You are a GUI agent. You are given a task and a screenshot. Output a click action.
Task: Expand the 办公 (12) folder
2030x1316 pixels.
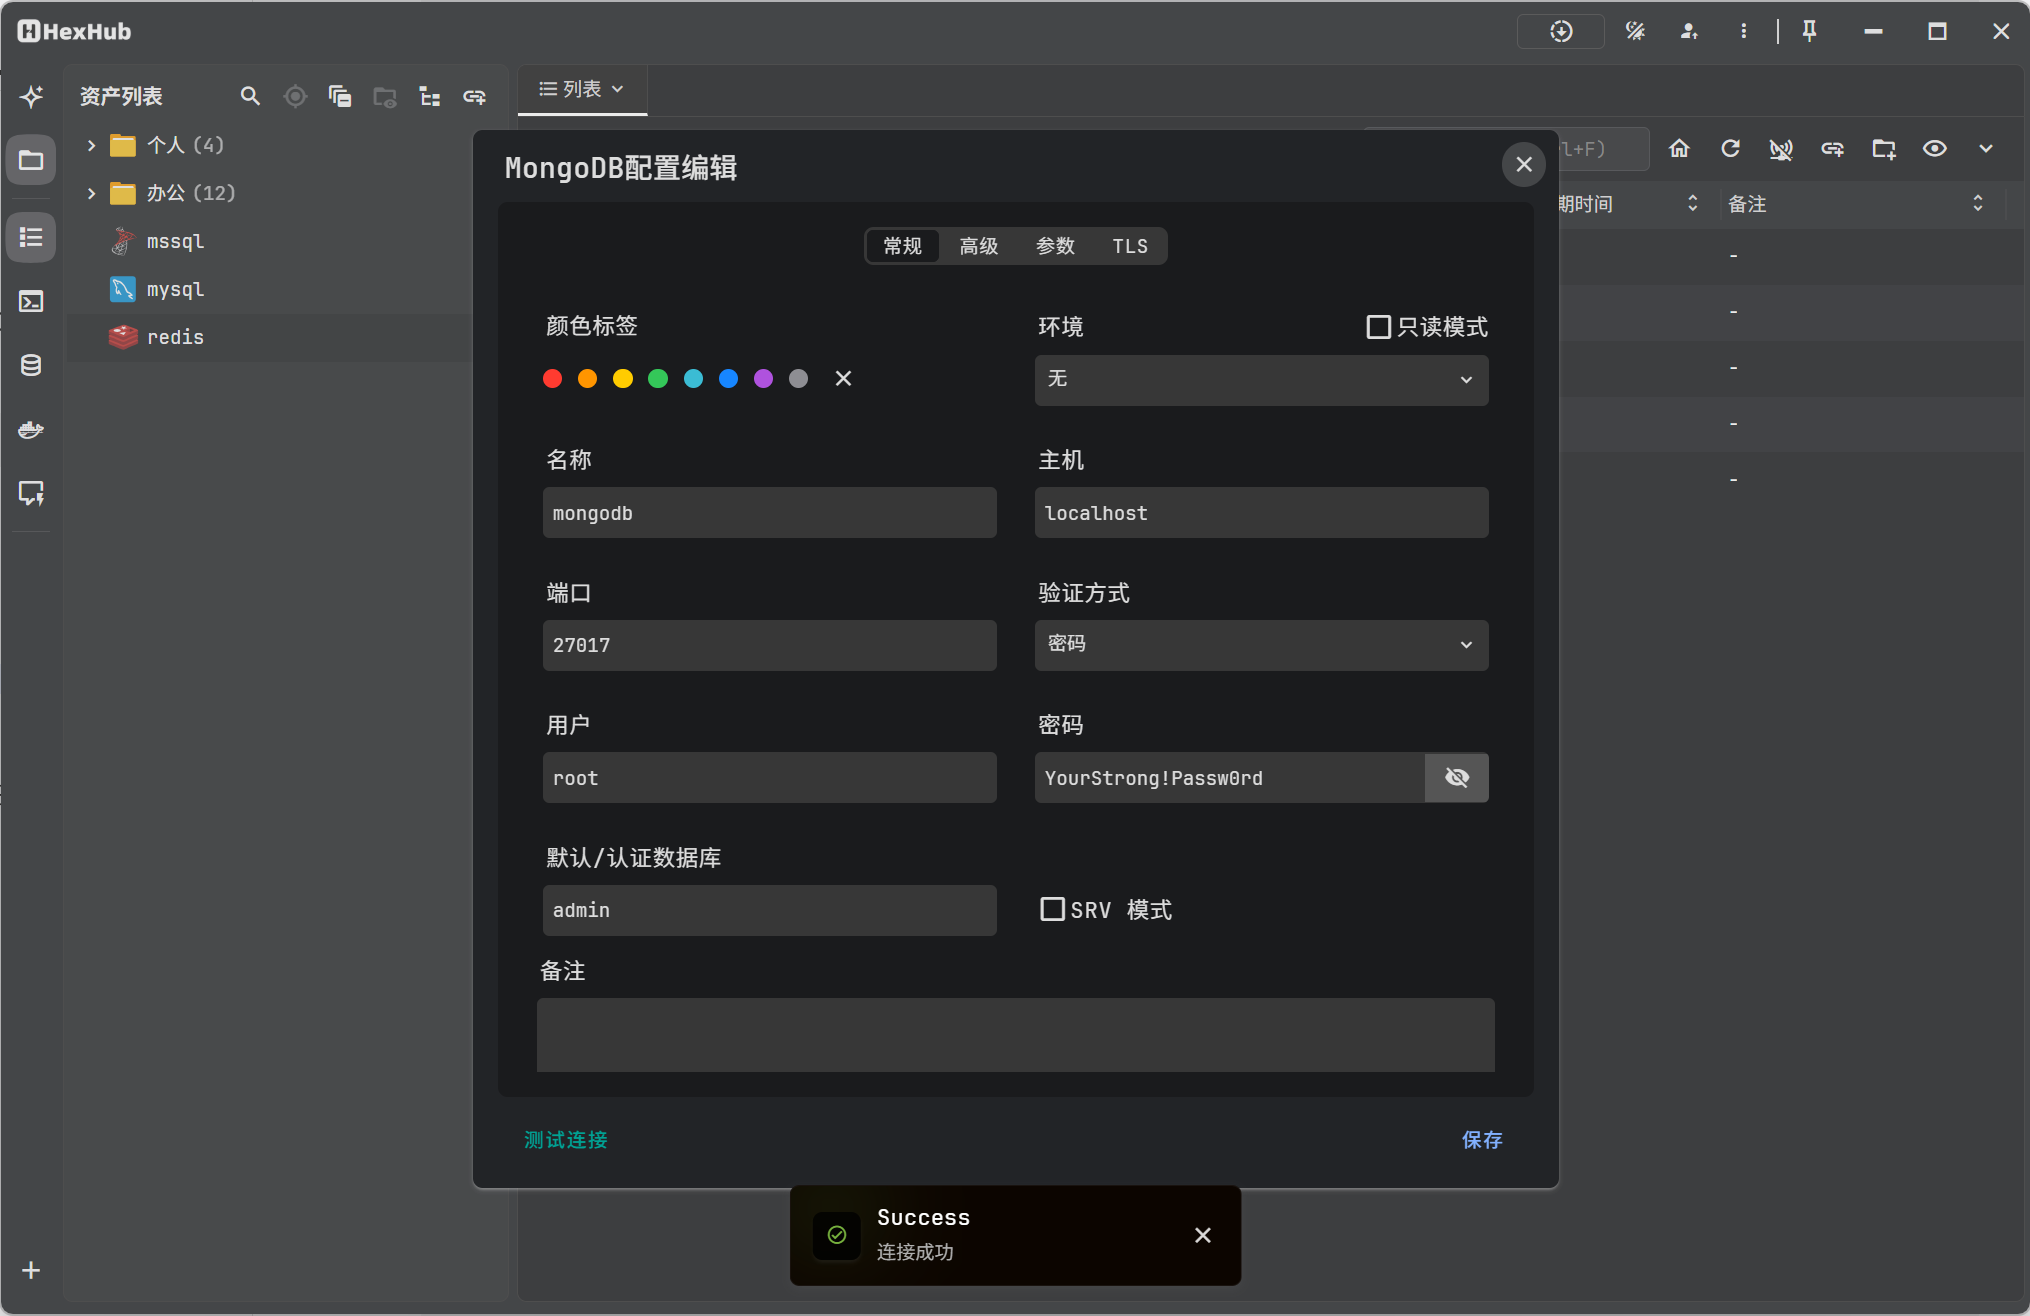91,193
